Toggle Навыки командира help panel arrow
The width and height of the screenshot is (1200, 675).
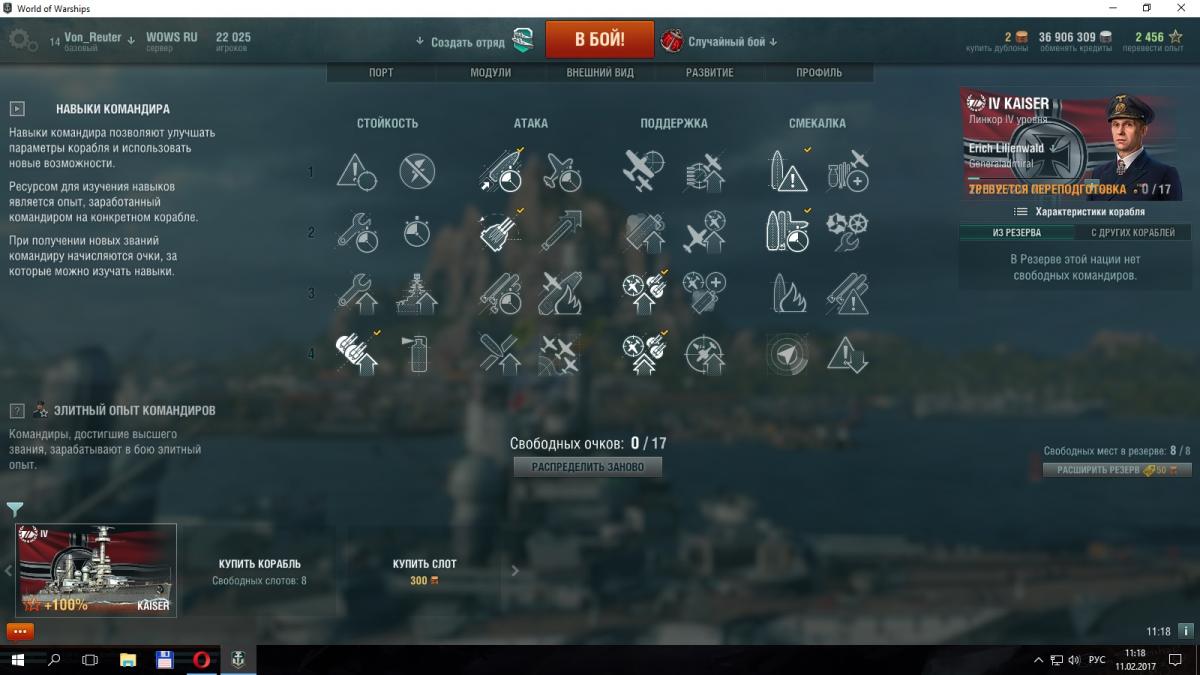point(18,109)
